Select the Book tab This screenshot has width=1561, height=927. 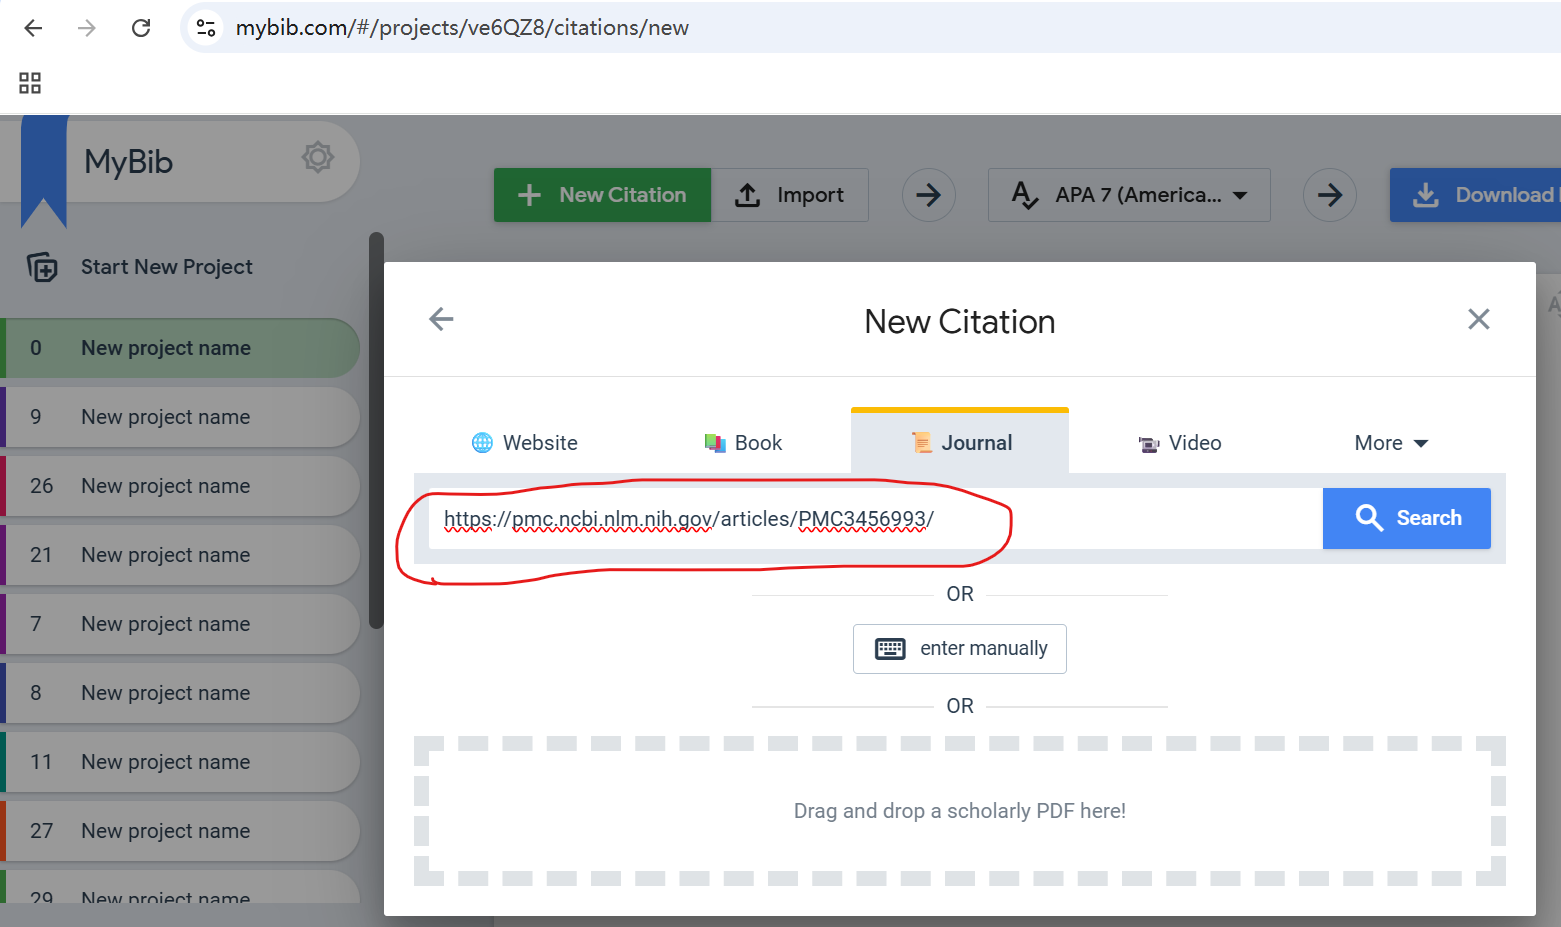(743, 443)
